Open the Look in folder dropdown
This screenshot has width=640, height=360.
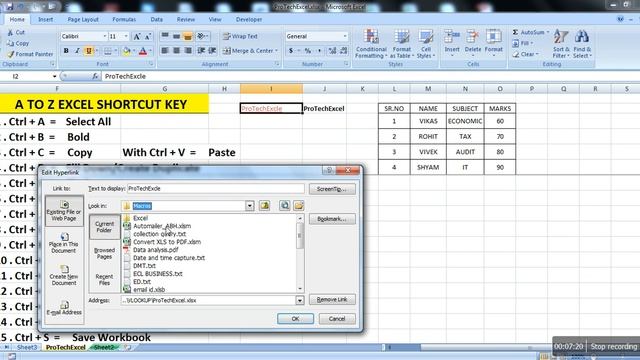[x=249, y=206]
